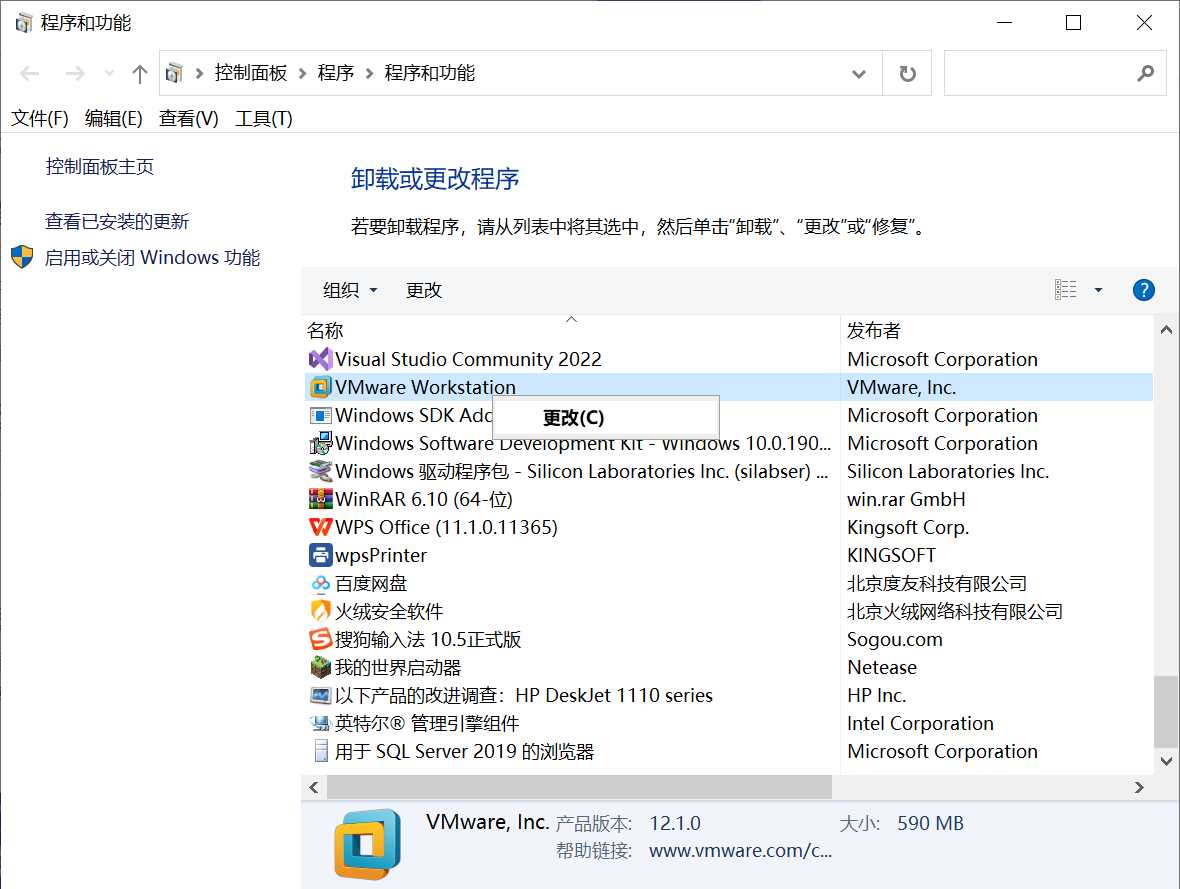Click the WinRAR 6.10 icon

click(321, 499)
